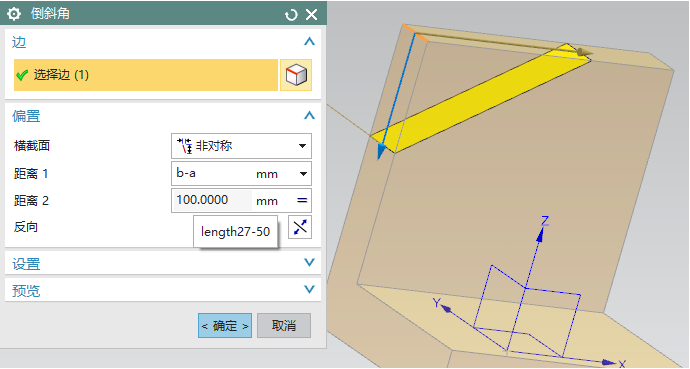
Task: Click the 距离 1 input containing b-a
Action: (x=211, y=174)
